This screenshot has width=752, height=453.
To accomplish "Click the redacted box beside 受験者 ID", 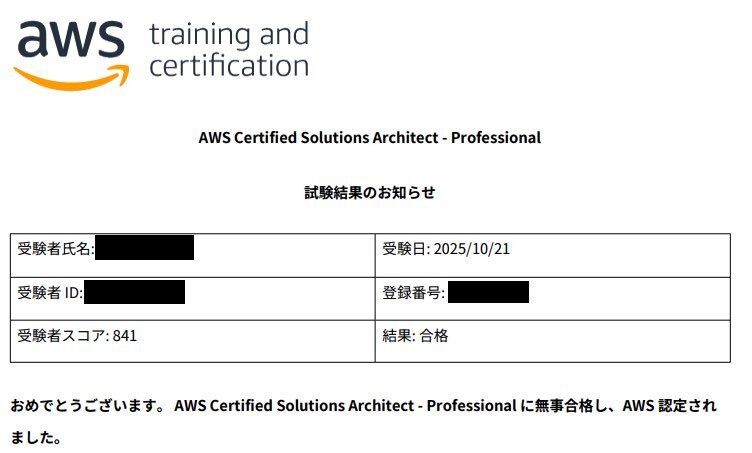I will point(135,292).
